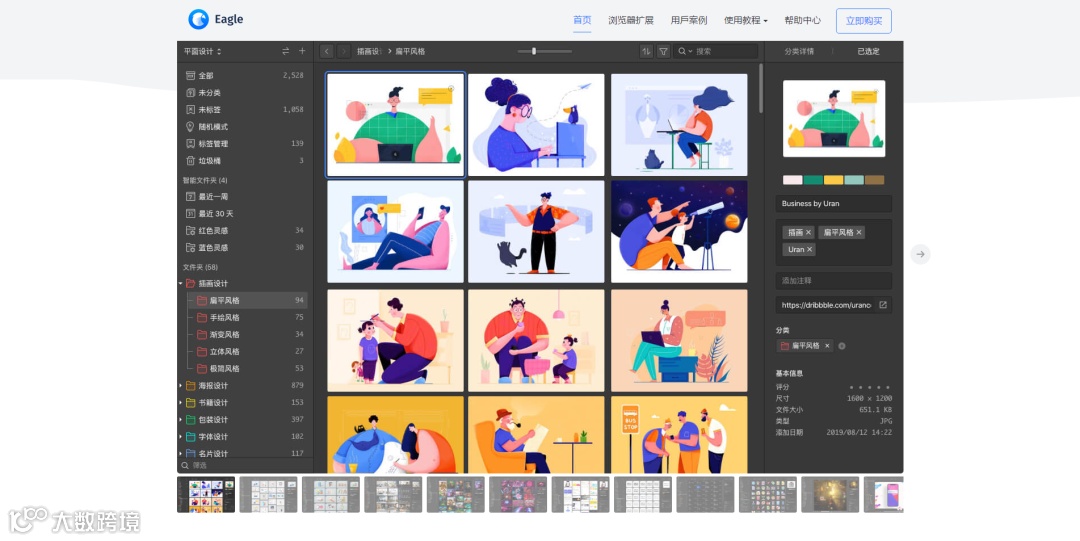This screenshot has width=1080, height=541.
Task: Click the sort order icon
Action: tap(646, 51)
